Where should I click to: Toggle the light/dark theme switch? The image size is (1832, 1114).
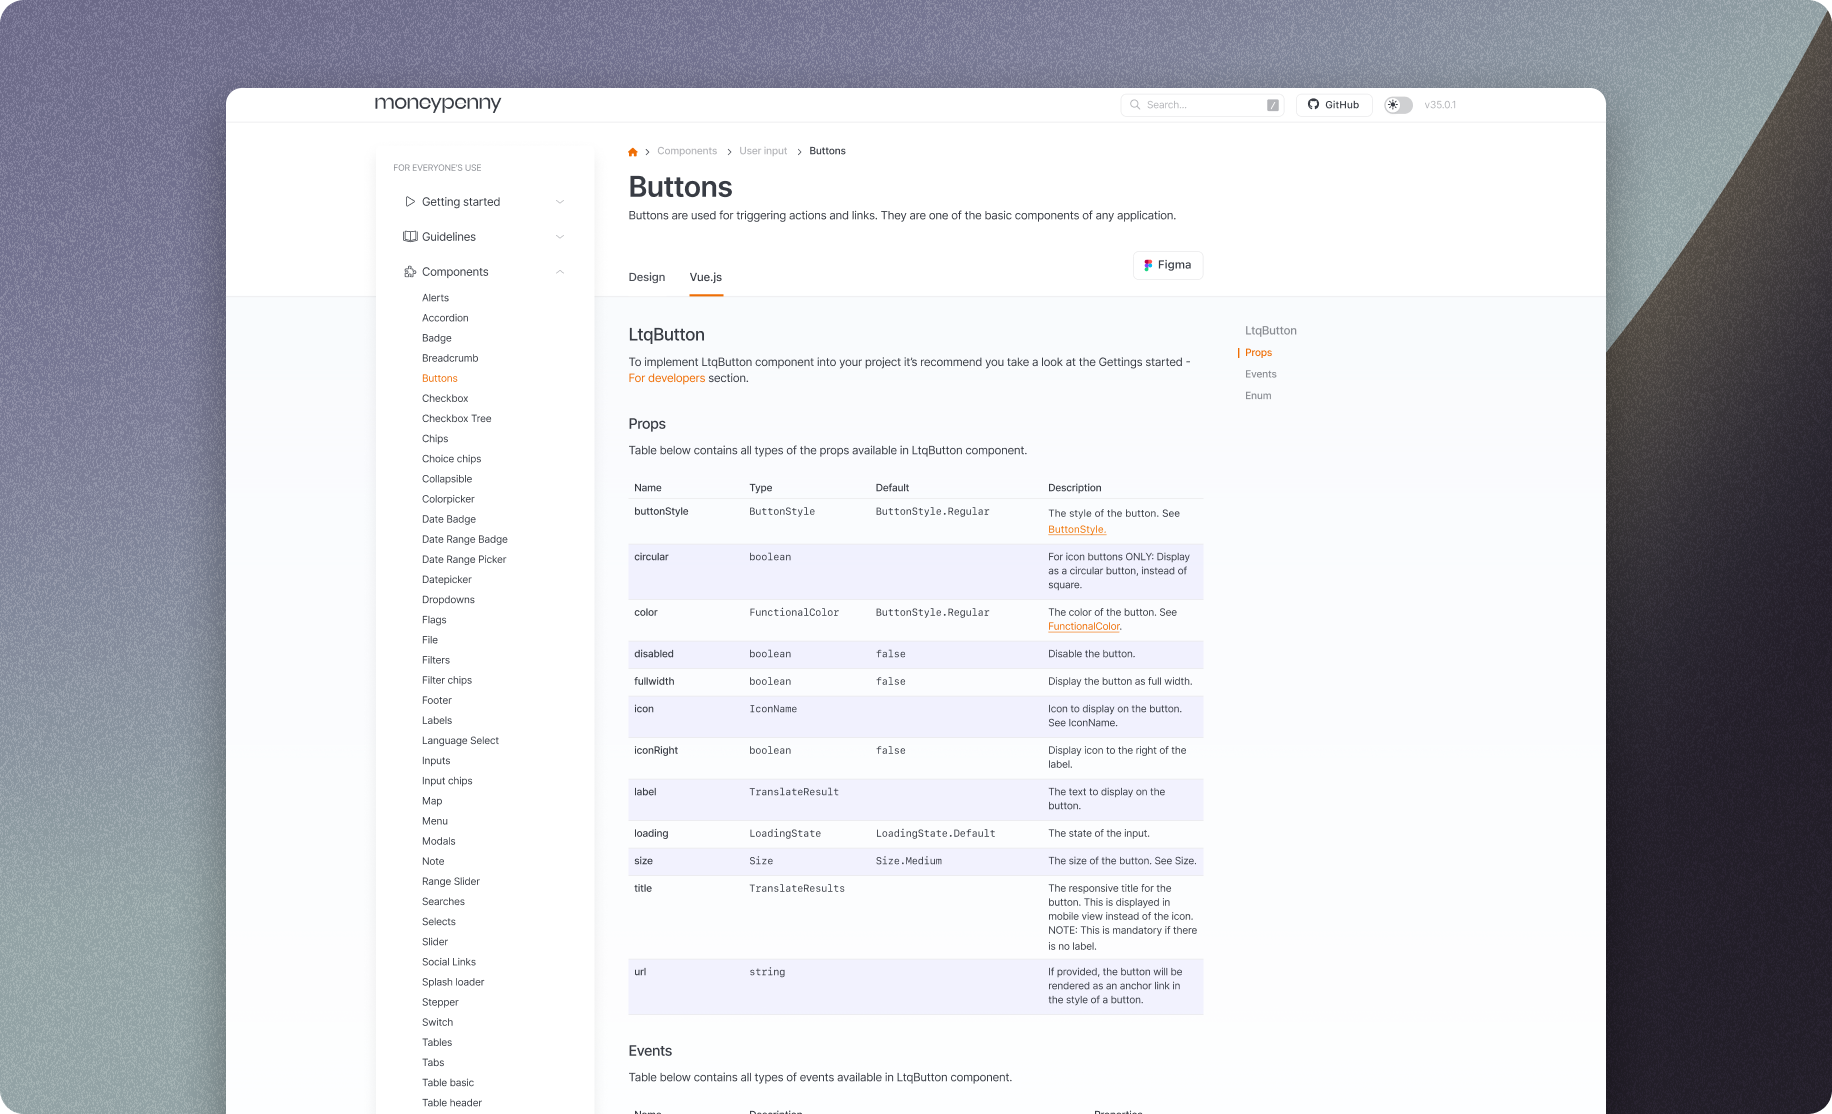point(1397,104)
